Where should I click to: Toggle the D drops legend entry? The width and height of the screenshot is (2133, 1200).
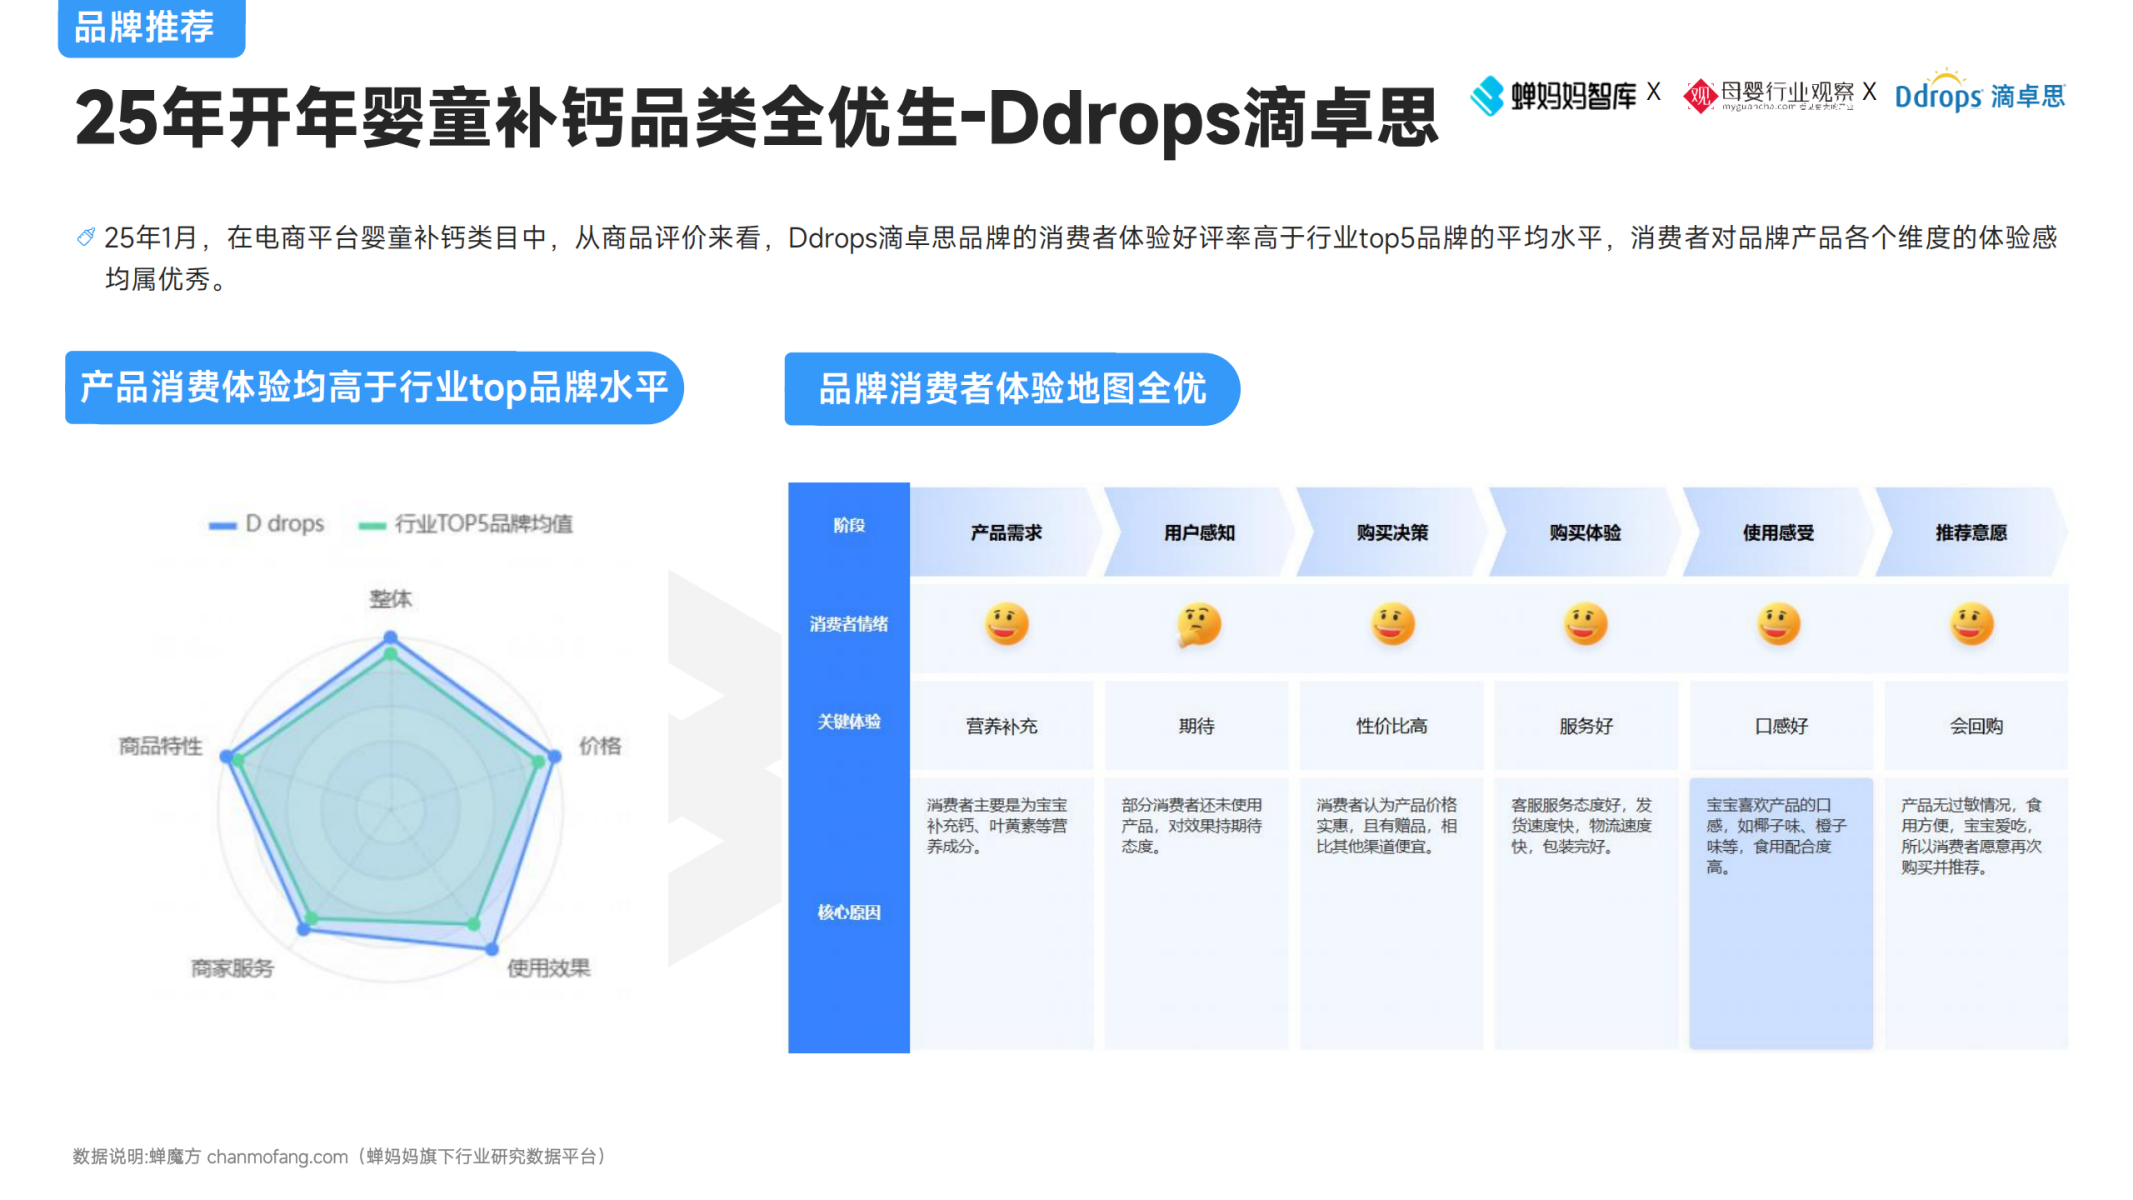point(267,524)
